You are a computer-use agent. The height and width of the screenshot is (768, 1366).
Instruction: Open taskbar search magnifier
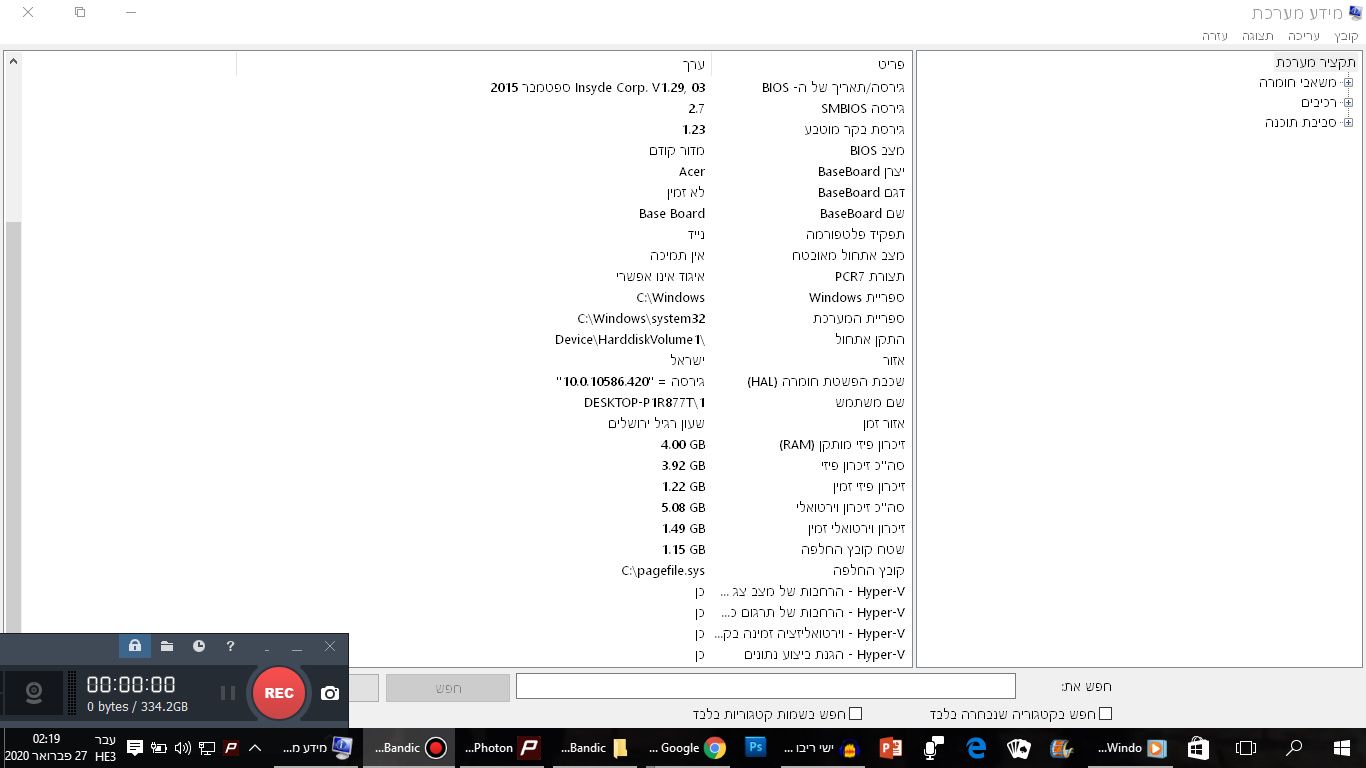point(1294,748)
